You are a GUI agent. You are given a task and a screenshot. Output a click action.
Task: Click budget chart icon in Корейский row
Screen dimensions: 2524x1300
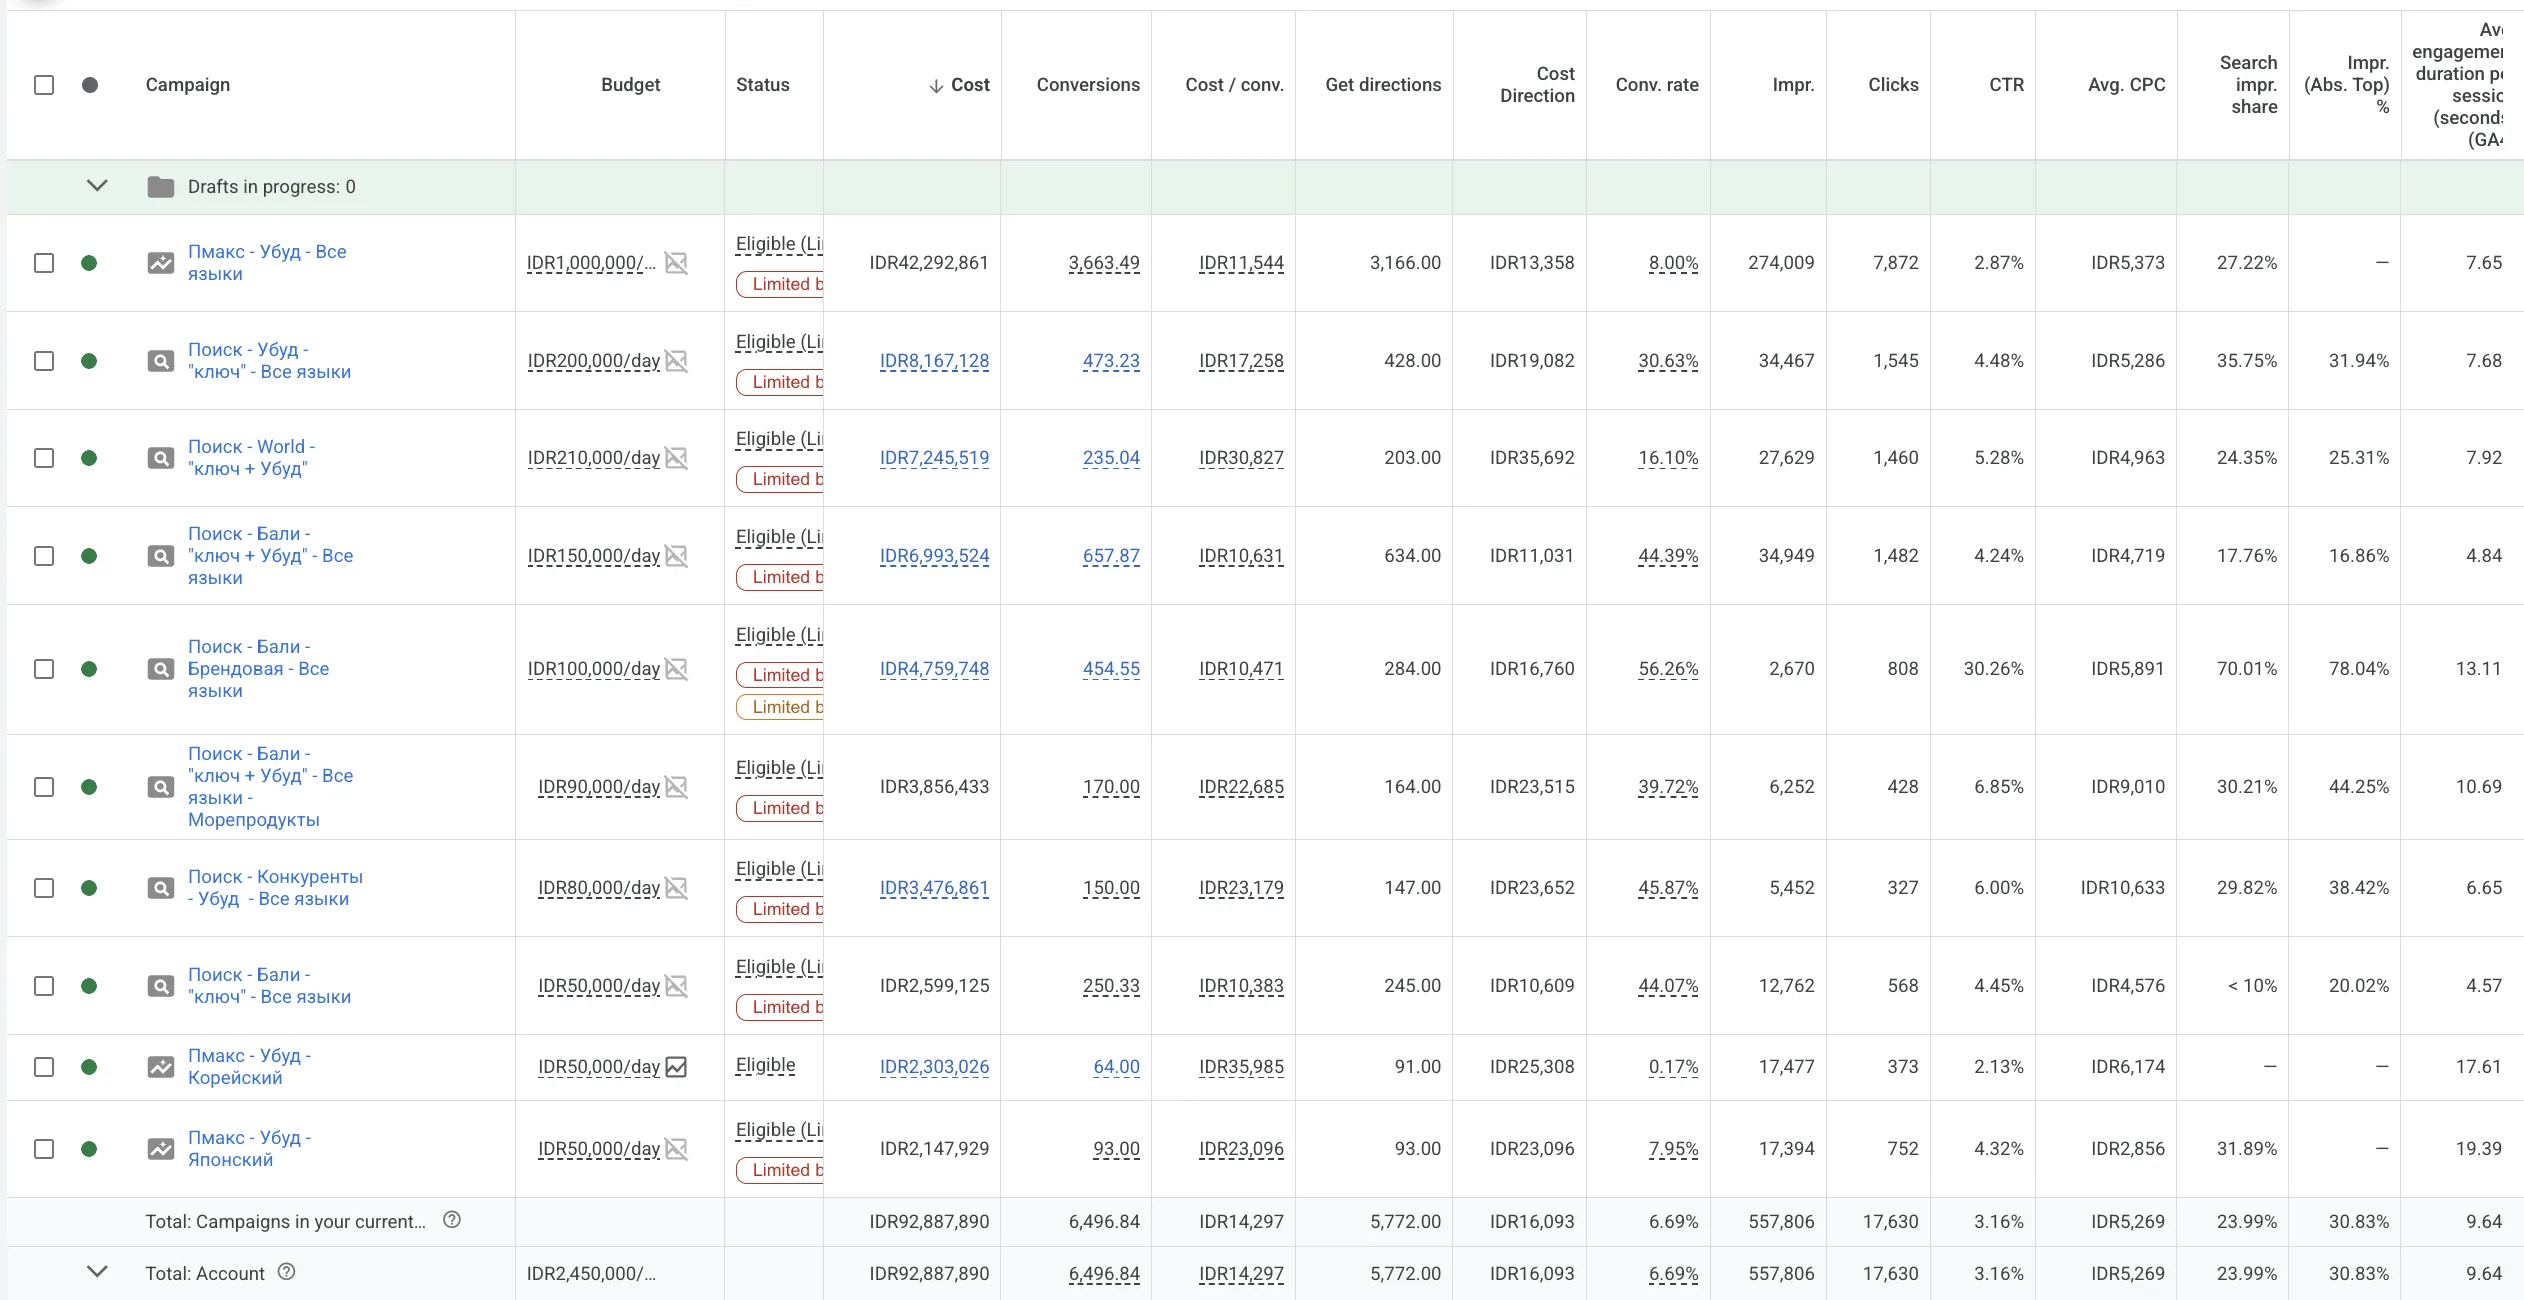pos(677,1067)
